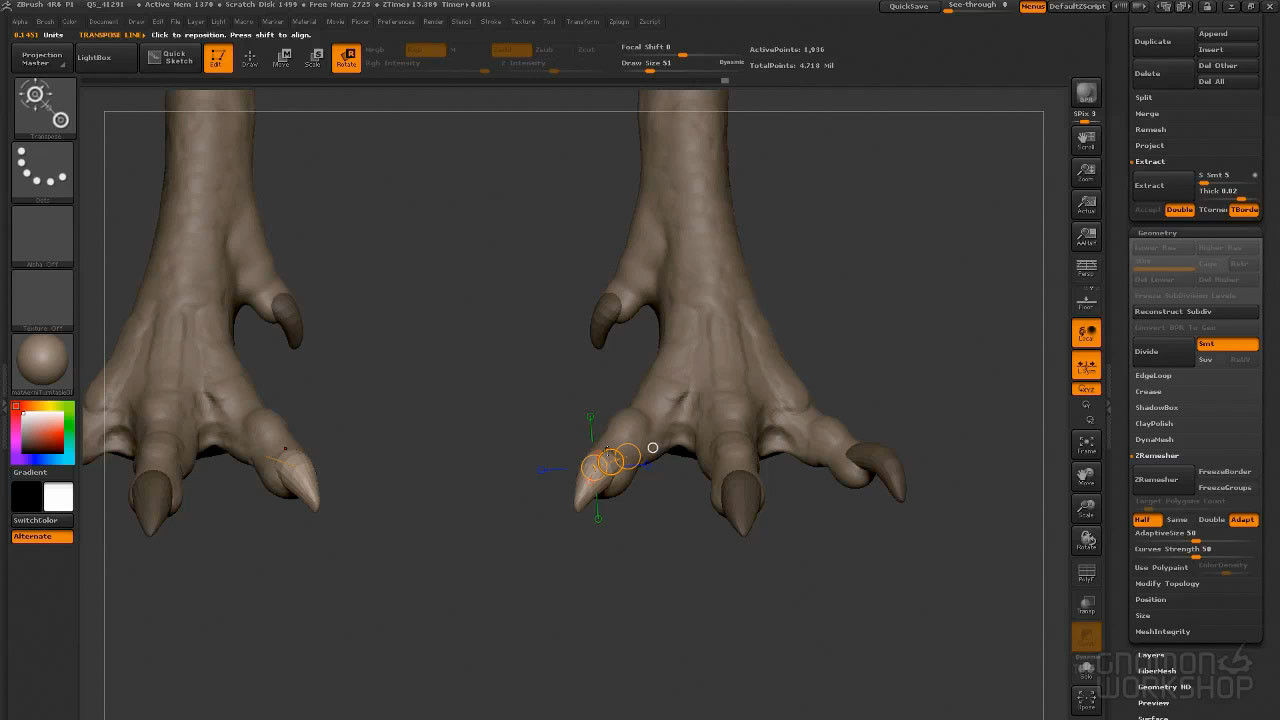The height and width of the screenshot is (720, 1280).
Task: Open Quick Sketch
Action: coord(169,58)
